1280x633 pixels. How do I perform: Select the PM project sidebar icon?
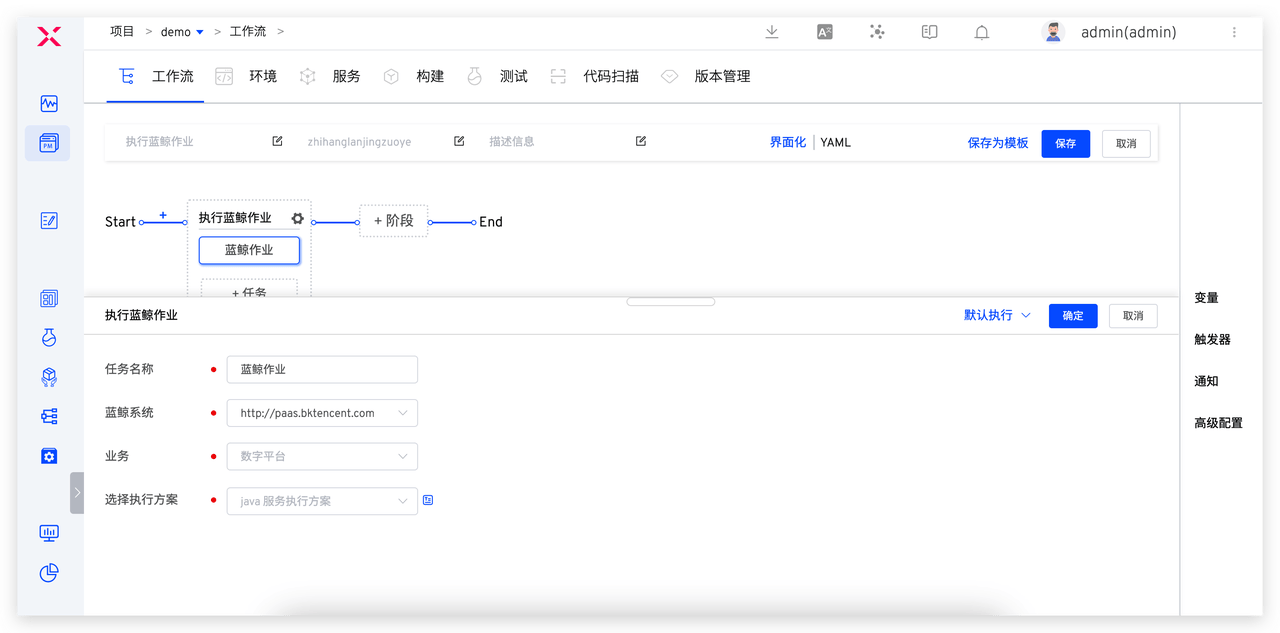point(49,144)
